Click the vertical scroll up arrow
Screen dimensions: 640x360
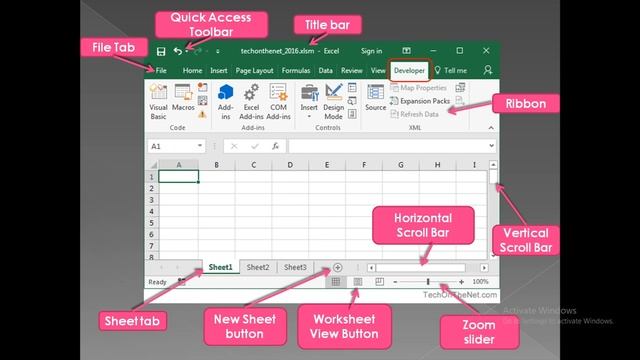(493, 164)
